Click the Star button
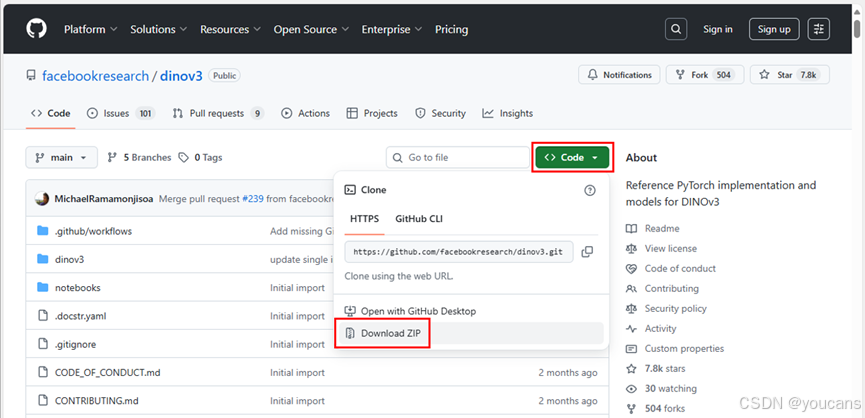This screenshot has height=418, width=865. pyautogui.click(x=790, y=75)
